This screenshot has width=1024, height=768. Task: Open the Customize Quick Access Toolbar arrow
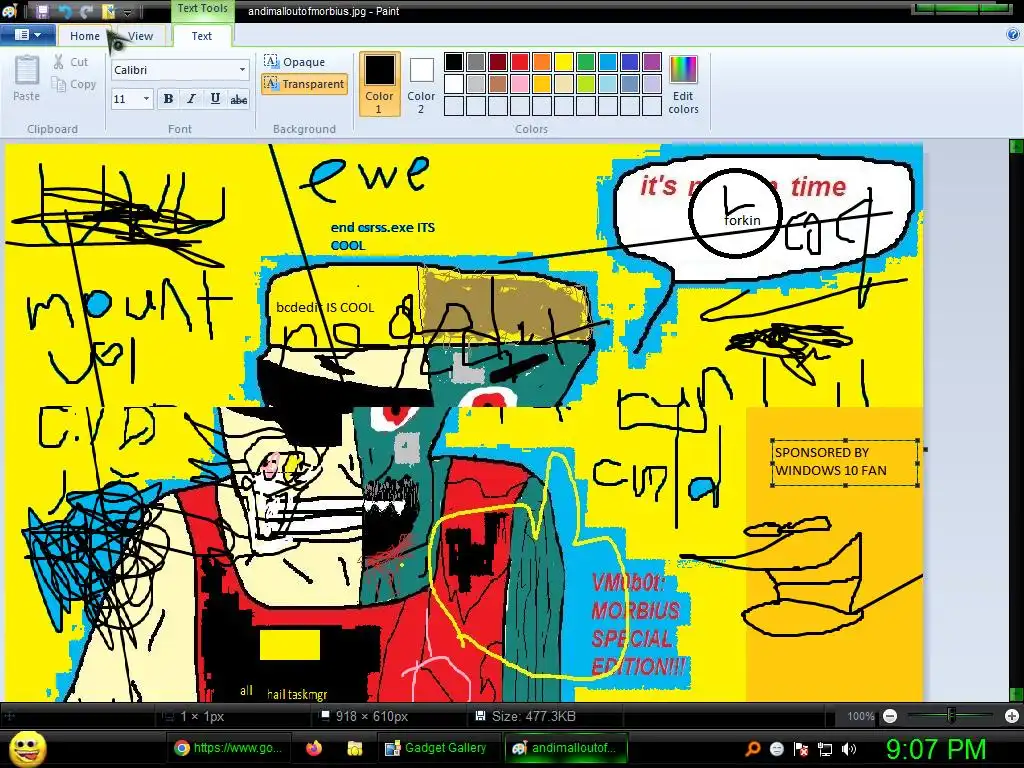(x=128, y=12)
